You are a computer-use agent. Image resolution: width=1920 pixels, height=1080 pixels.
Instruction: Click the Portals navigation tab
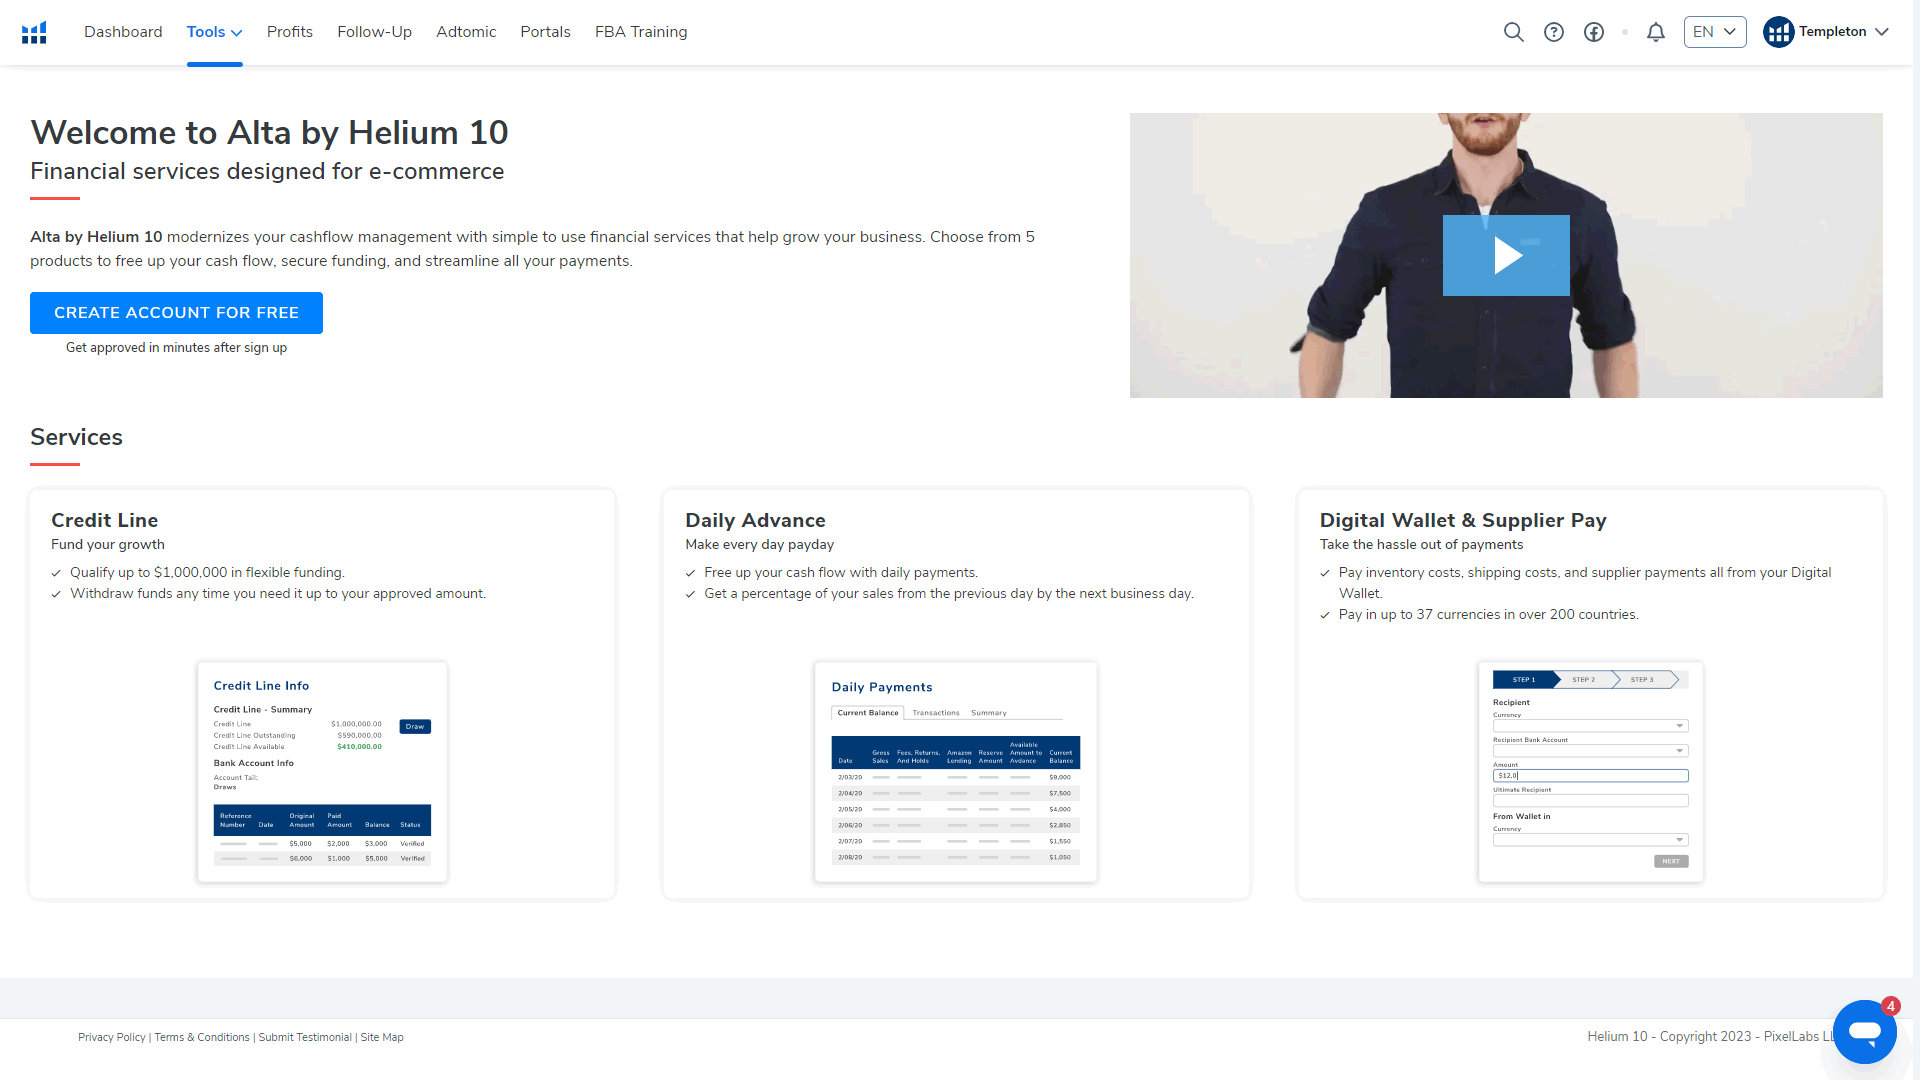pos(545,32)
